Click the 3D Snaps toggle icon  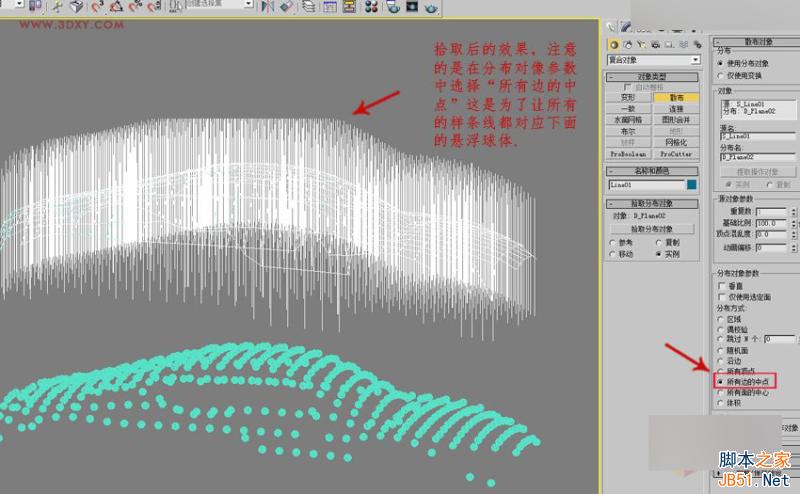coord(97,6)
